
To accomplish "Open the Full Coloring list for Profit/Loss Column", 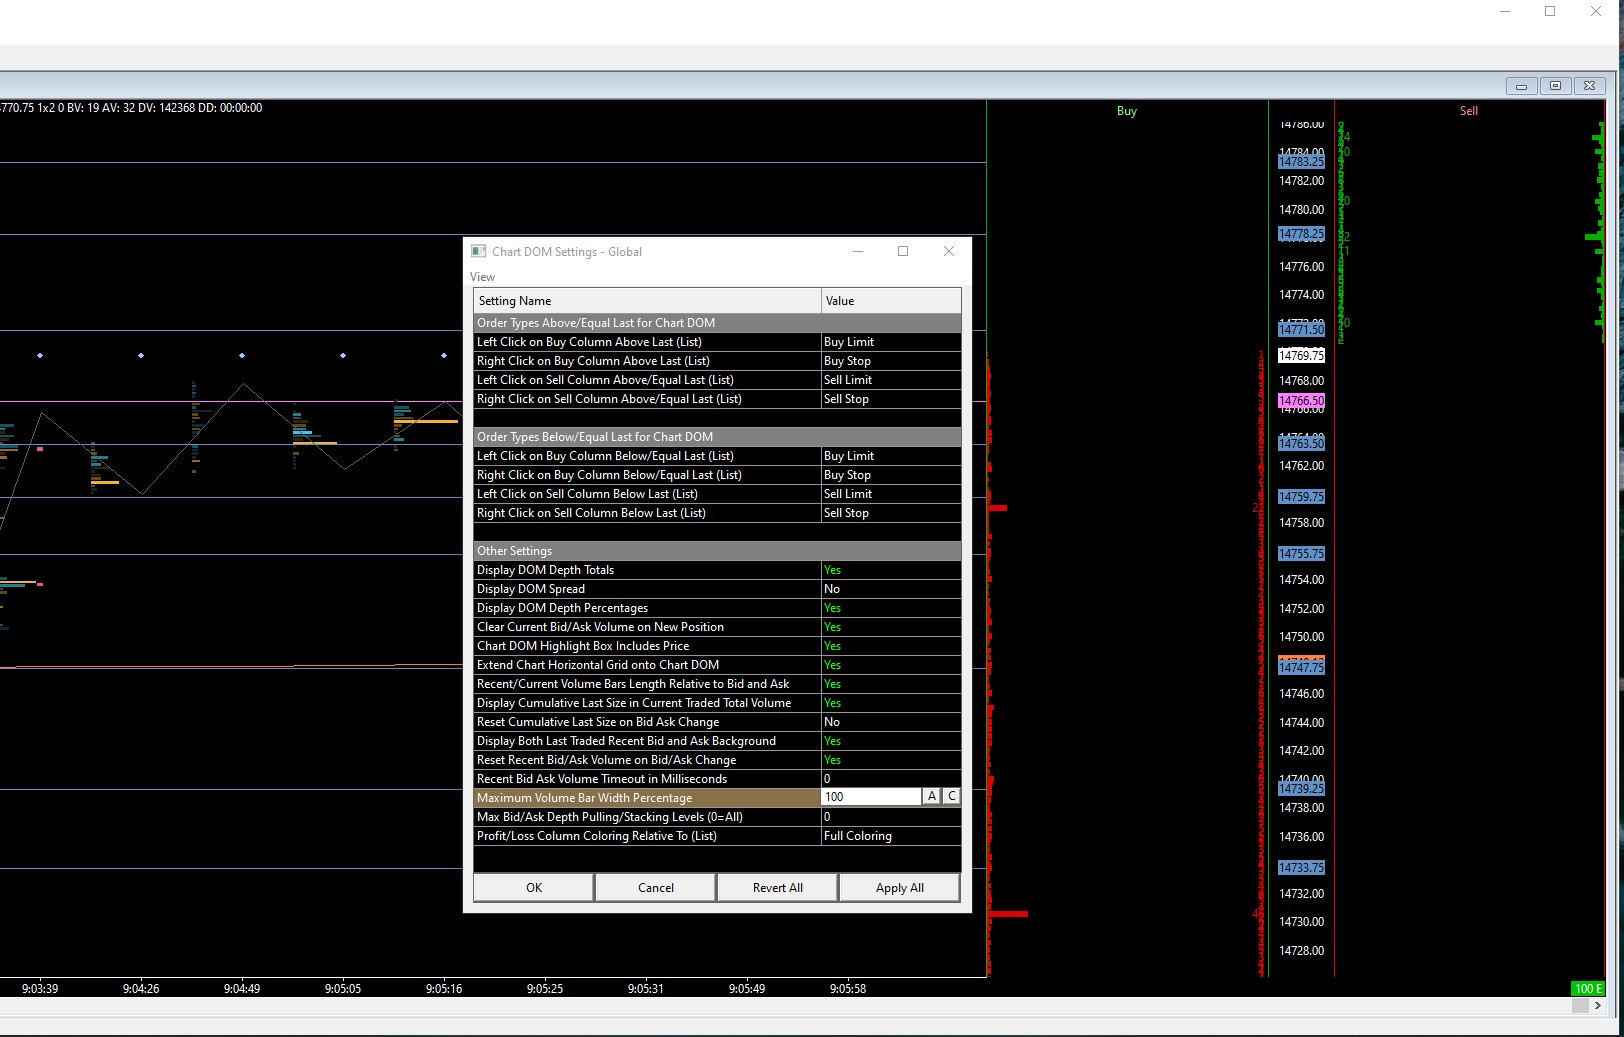I will pos(891,836).
